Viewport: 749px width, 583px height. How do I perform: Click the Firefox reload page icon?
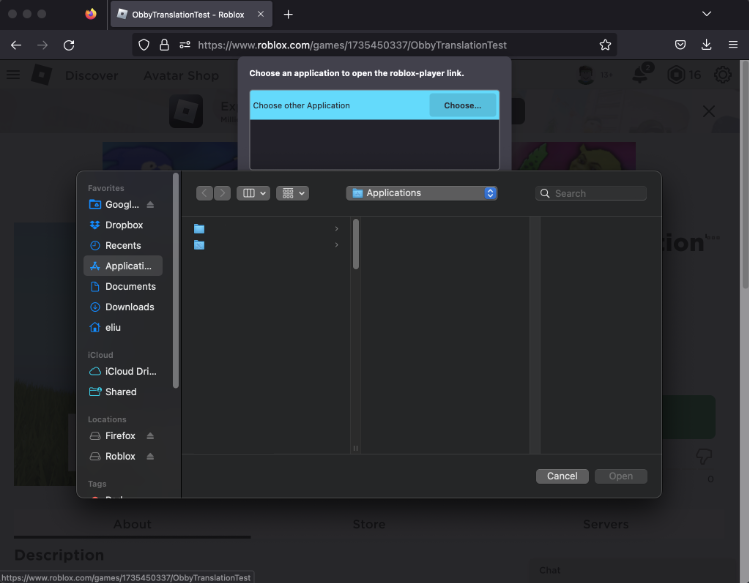pos(69,45)
